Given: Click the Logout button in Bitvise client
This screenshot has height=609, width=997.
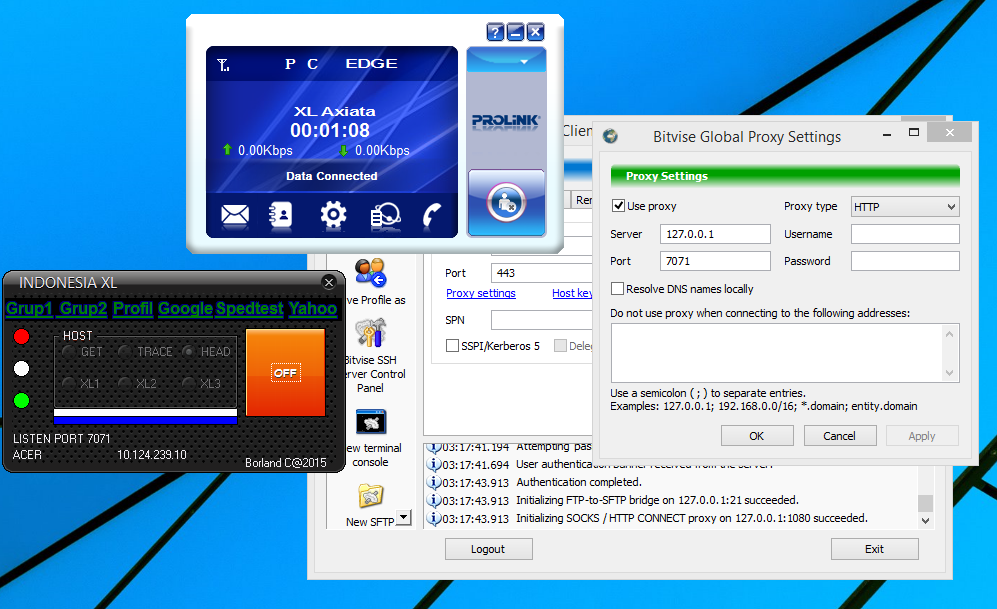Looking at the screenshot, I should pyautogui.click(x=488, y=549).
